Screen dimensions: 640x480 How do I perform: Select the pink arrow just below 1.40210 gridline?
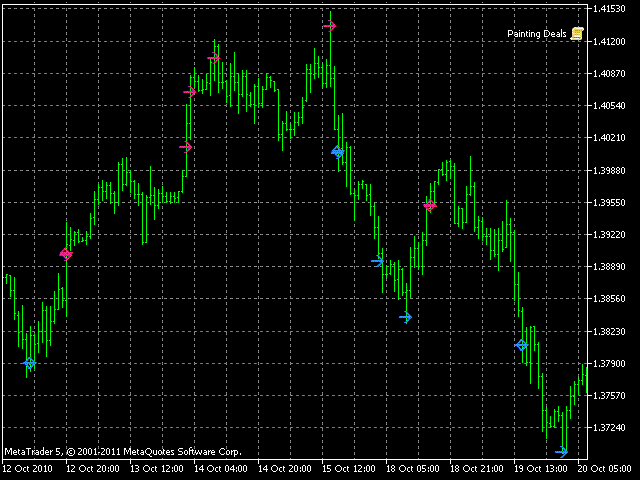click(x=185, y=147)
